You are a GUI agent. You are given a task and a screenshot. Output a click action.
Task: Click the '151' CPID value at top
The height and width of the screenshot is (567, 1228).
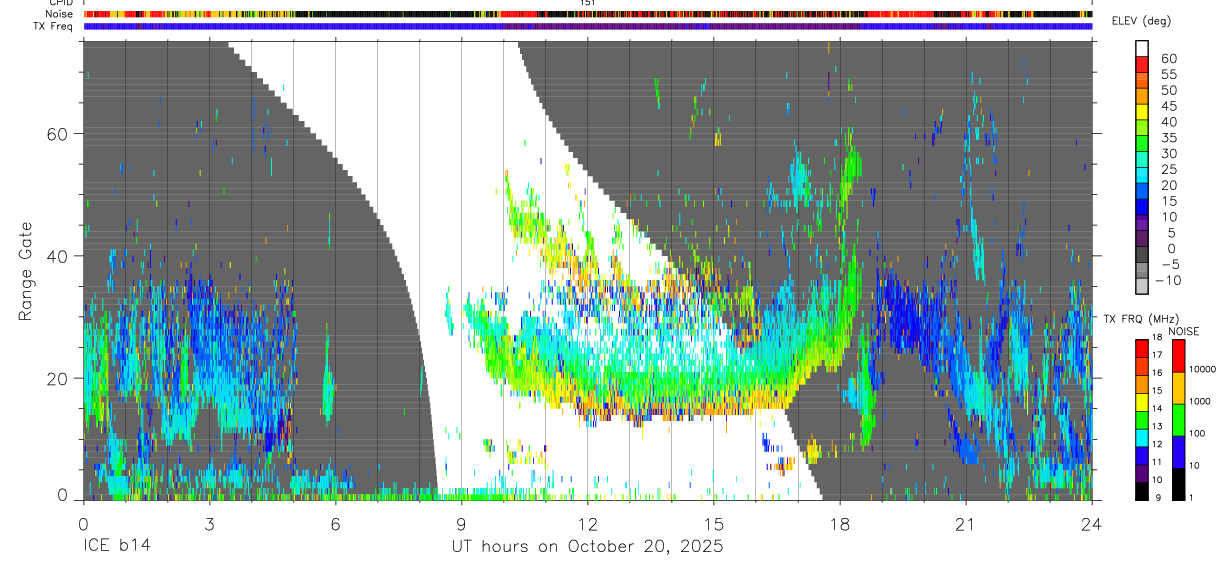pos(587,3)
